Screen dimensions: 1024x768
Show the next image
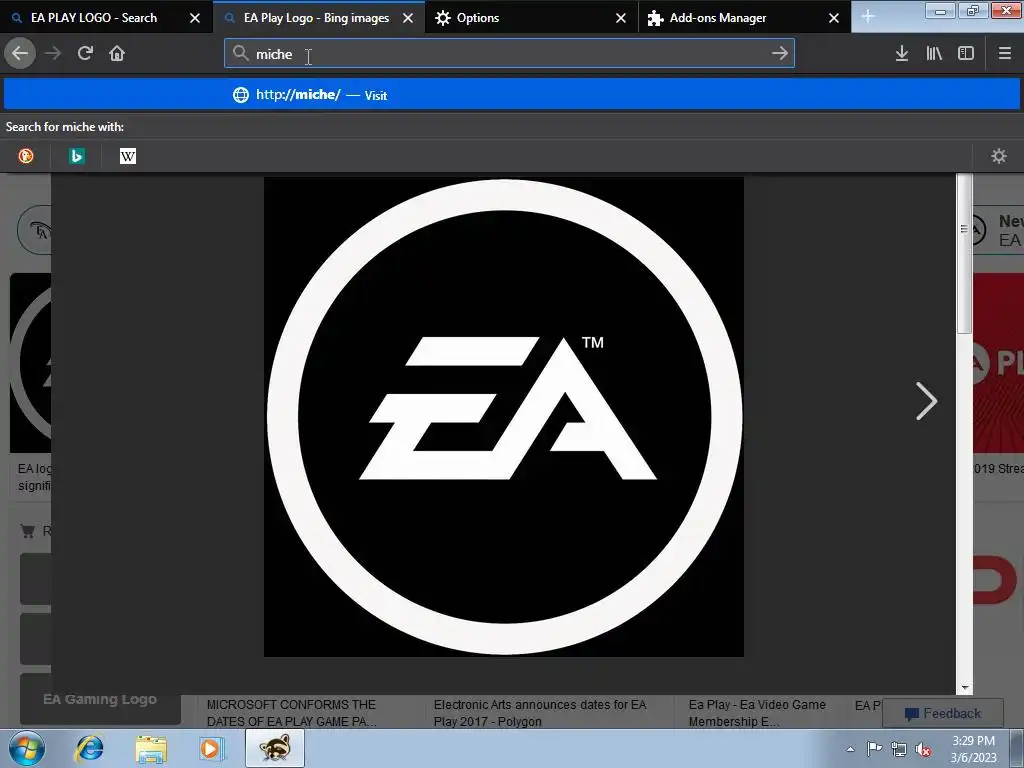coord(926,401)
